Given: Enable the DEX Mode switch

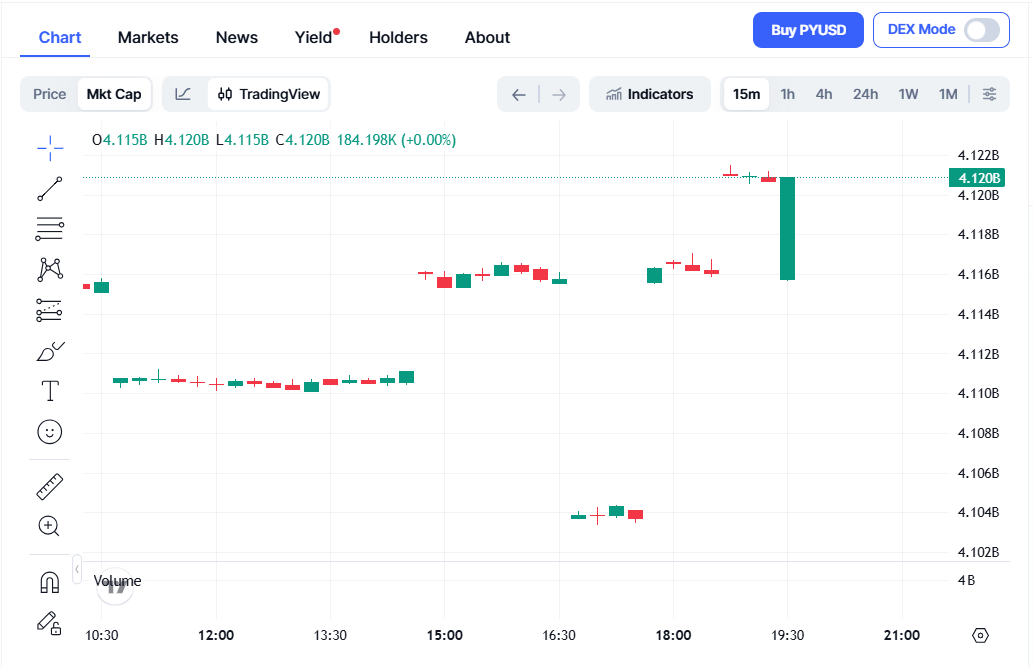Looking at the screenshot, I should (981, 30).
